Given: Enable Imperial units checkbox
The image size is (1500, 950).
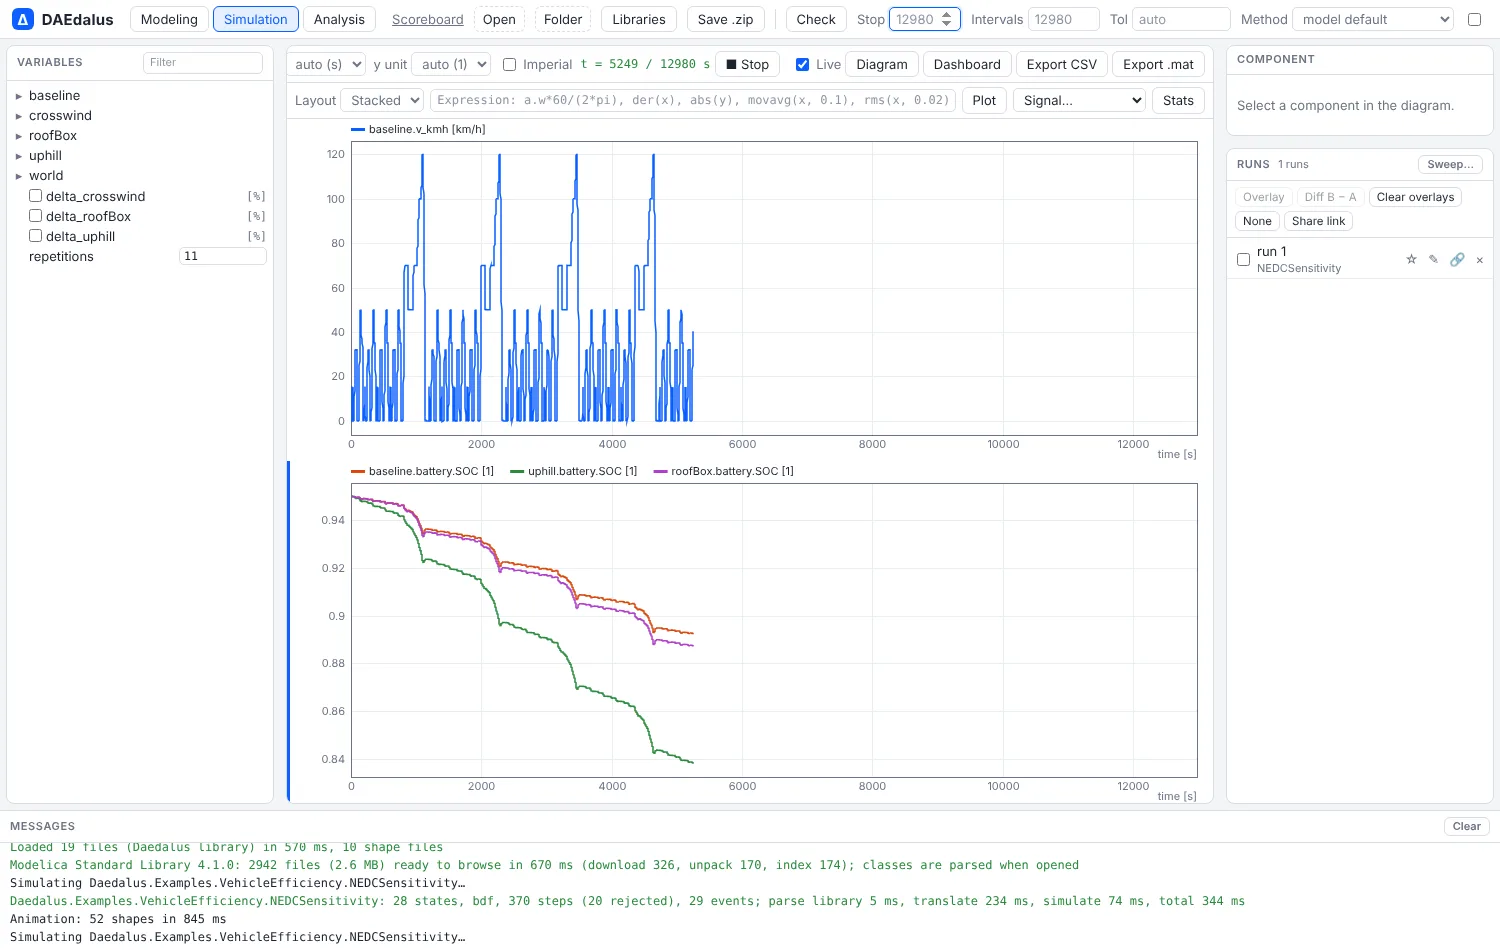Looking at the screenshot, I should [510, 64].
